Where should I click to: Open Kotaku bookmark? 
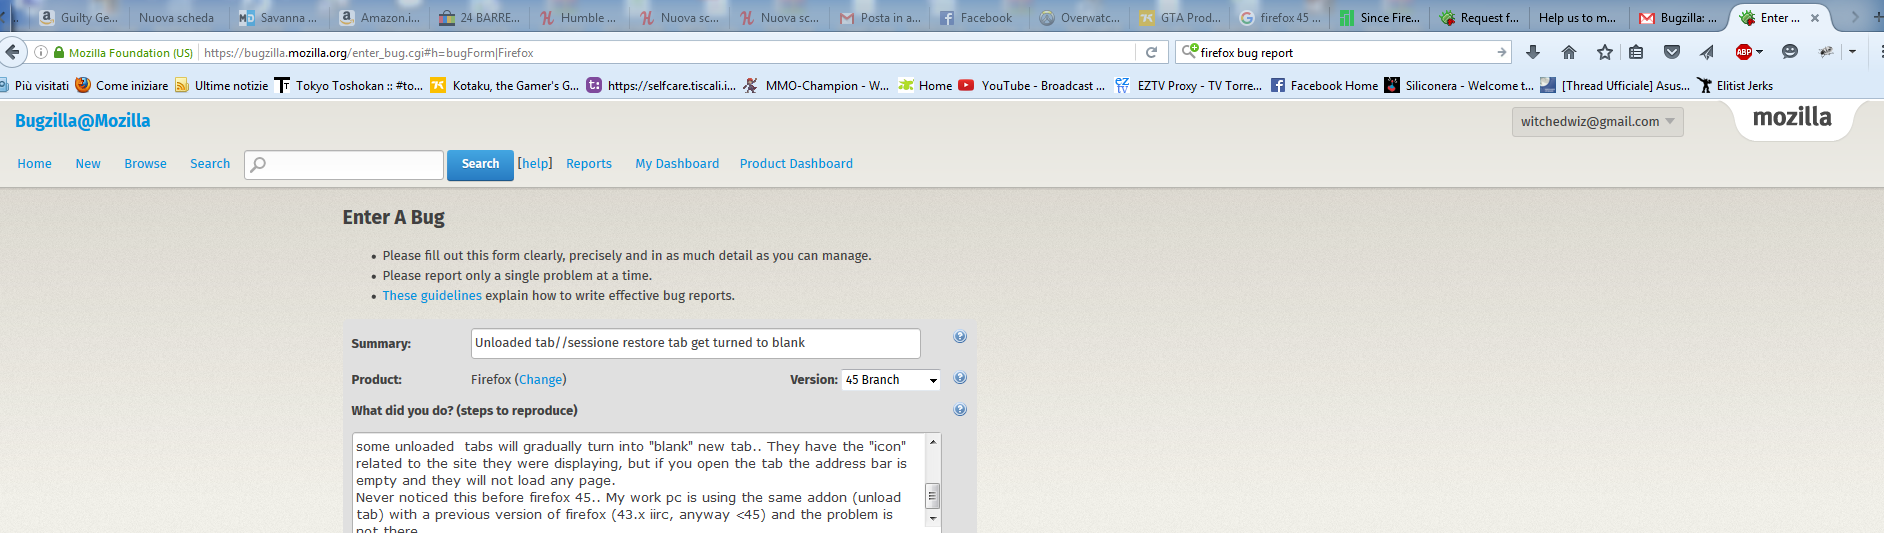[505, 86]
